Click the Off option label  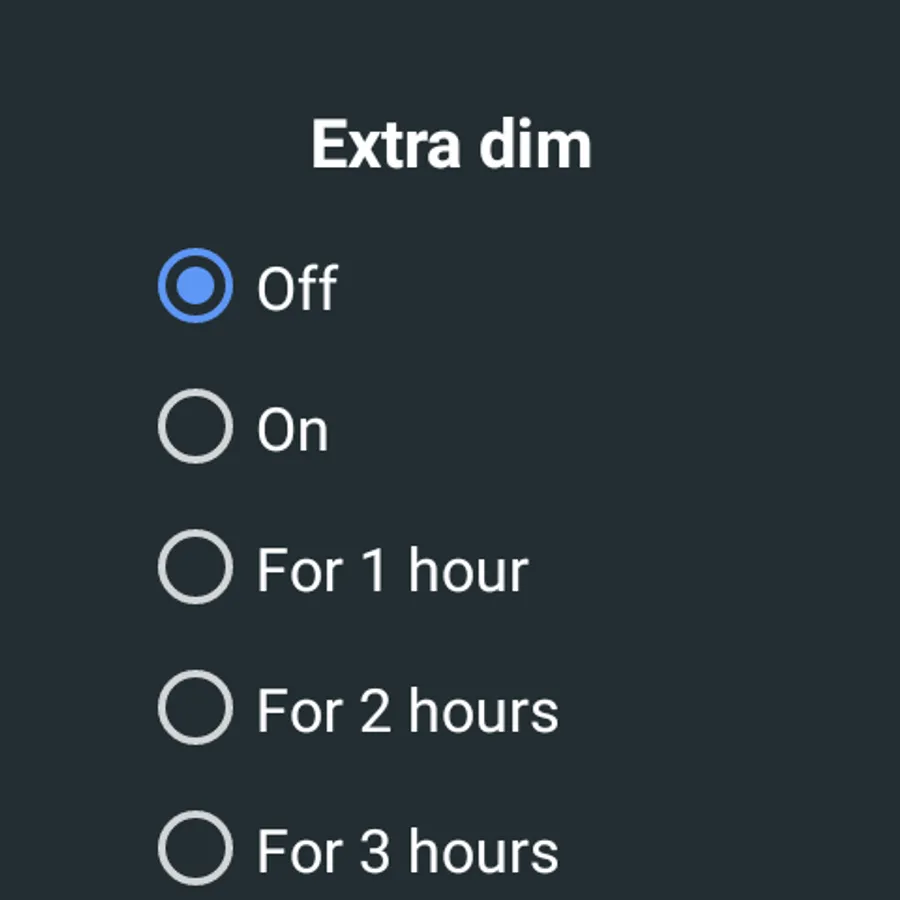[297, 289]
